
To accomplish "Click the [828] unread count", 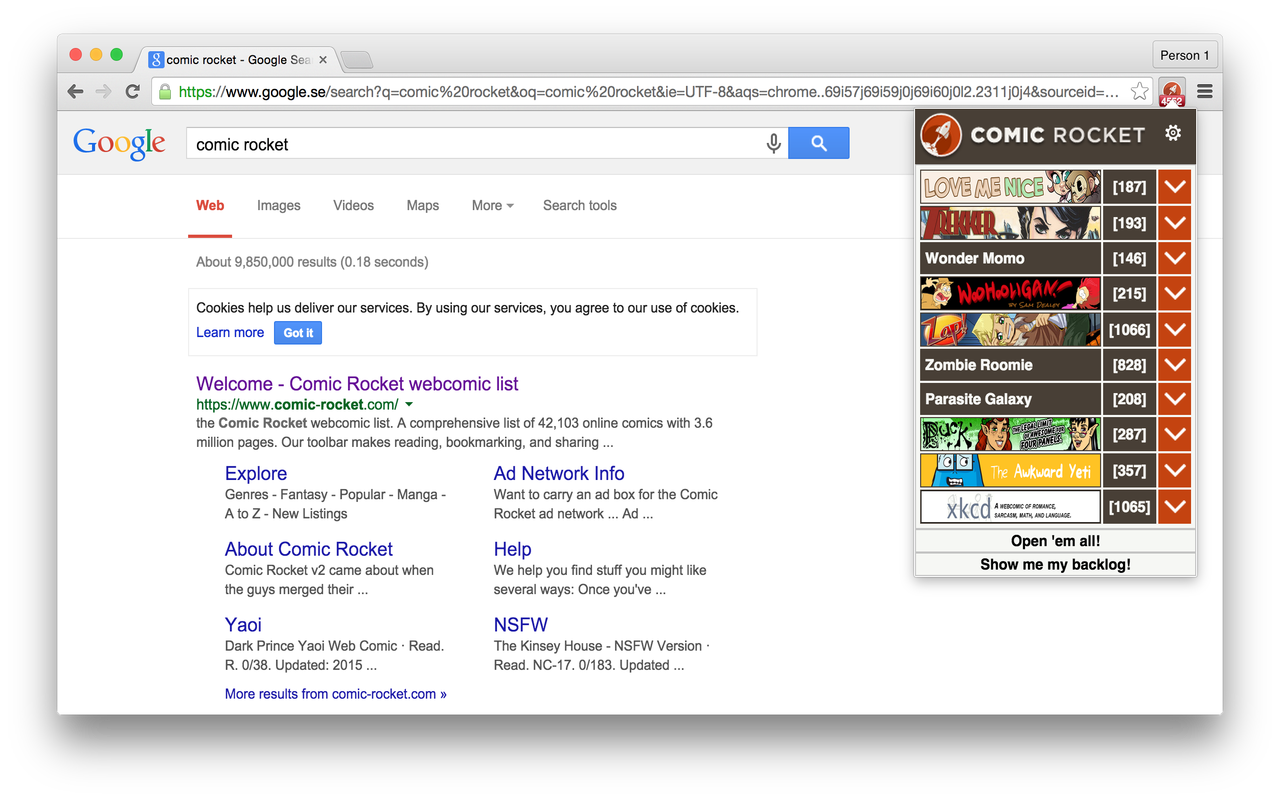I will click(x=1130, y=365).
